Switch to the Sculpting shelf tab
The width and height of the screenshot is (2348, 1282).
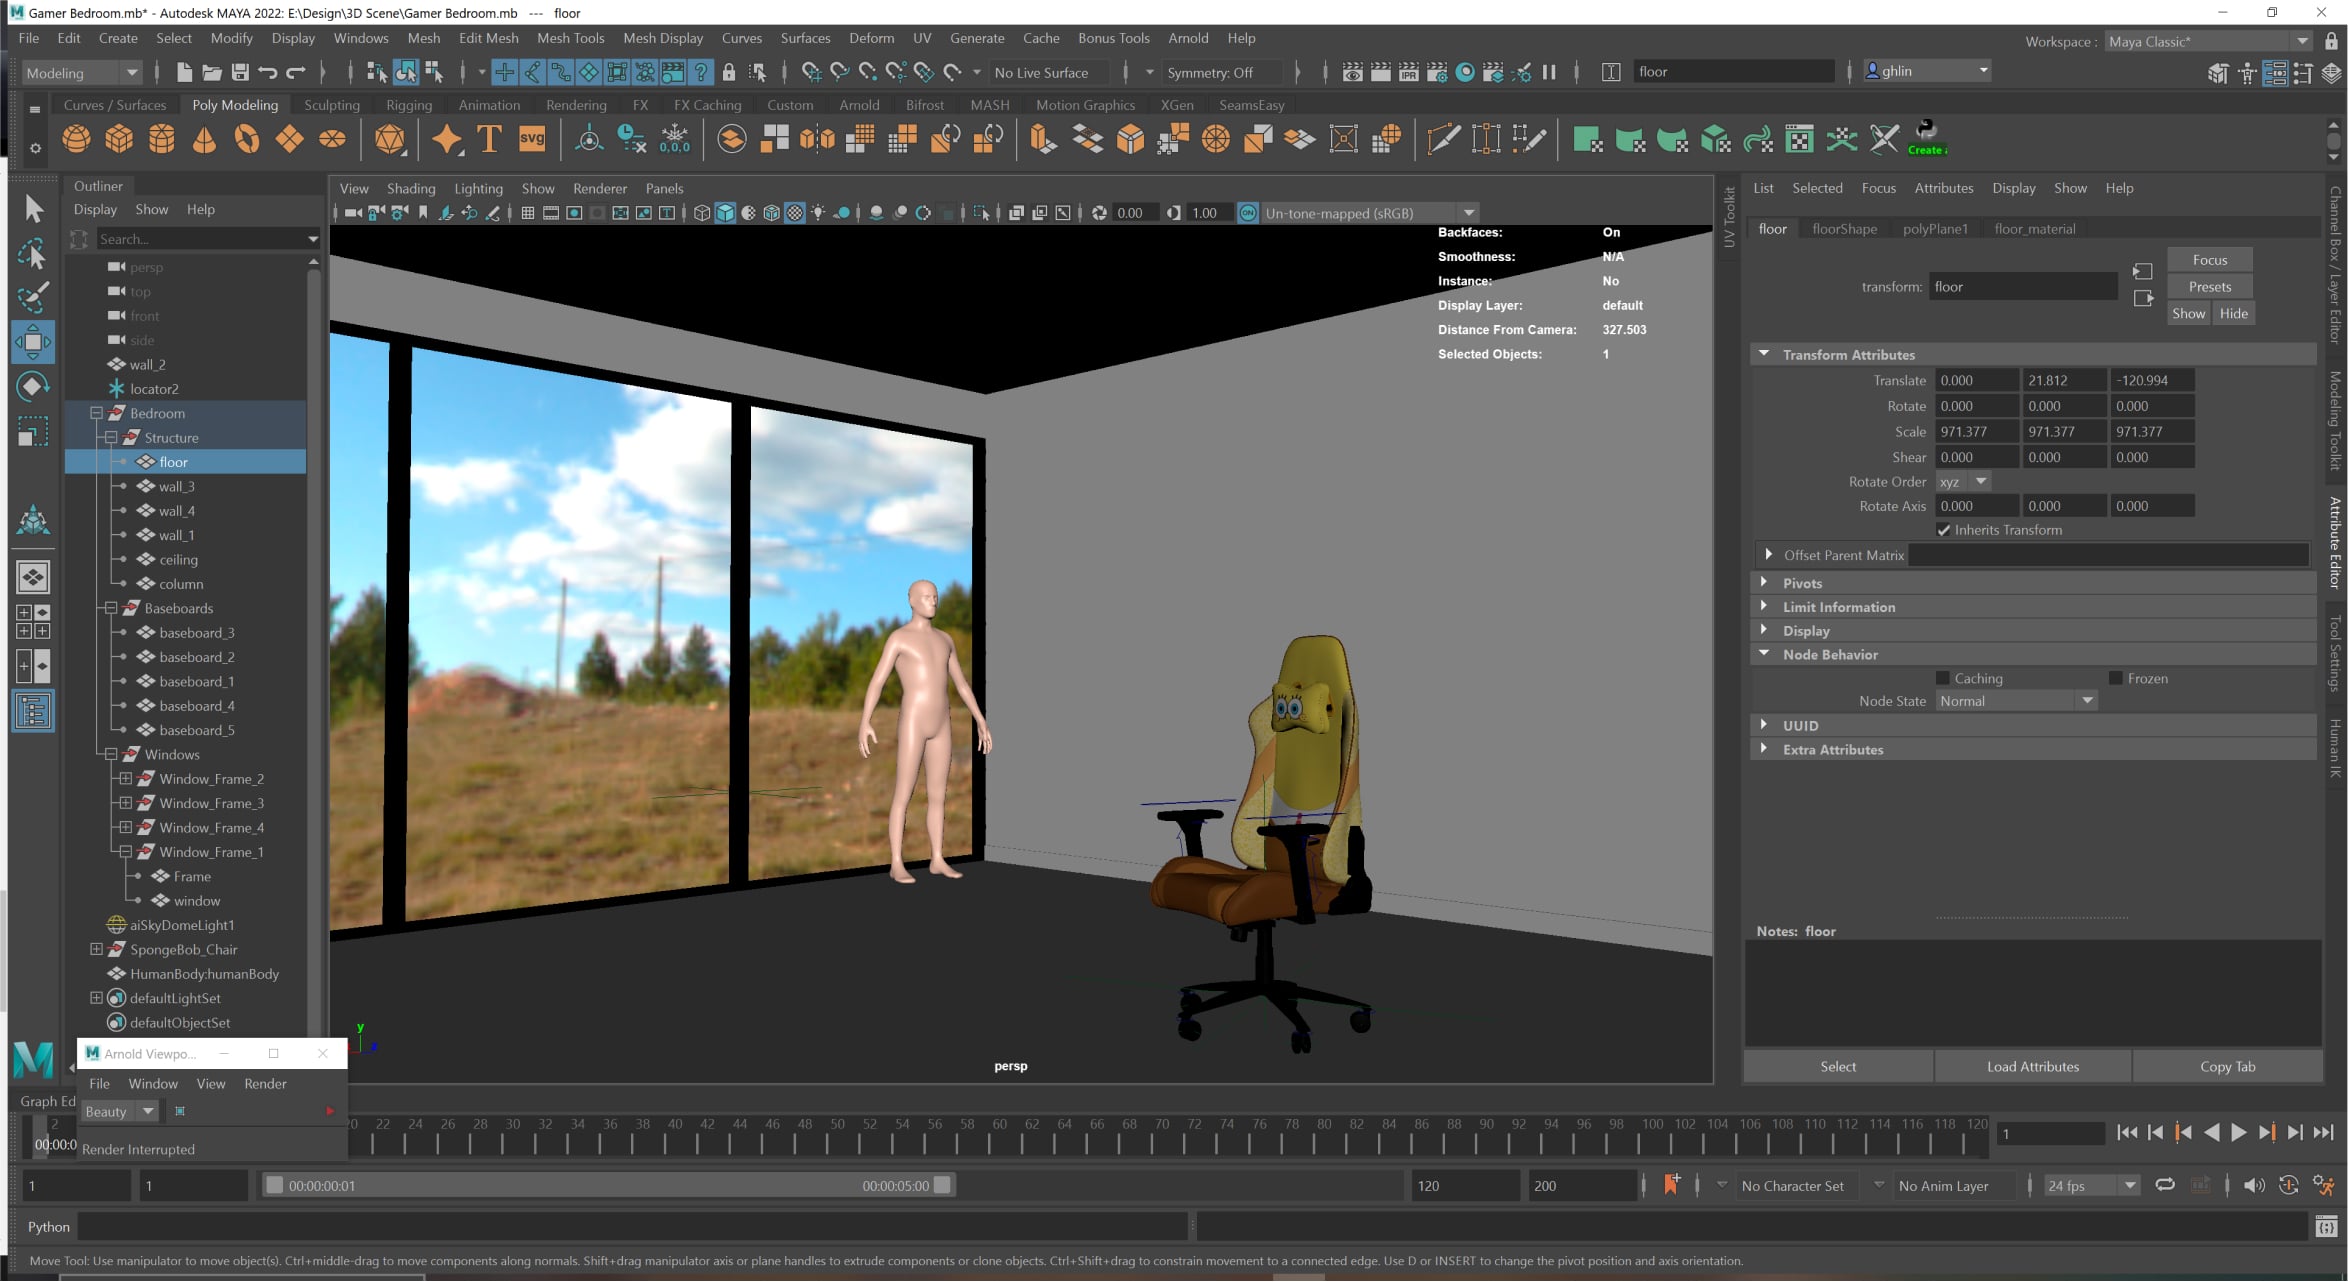(x=331, y=105)
